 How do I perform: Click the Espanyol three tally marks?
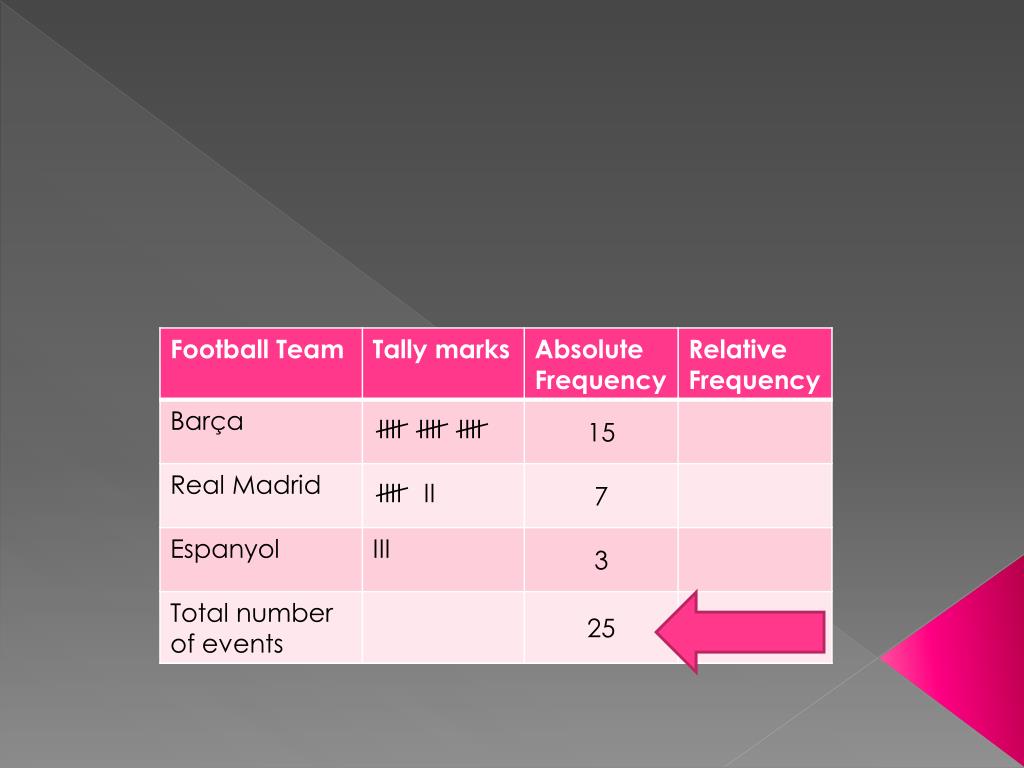tap(381, 549)
